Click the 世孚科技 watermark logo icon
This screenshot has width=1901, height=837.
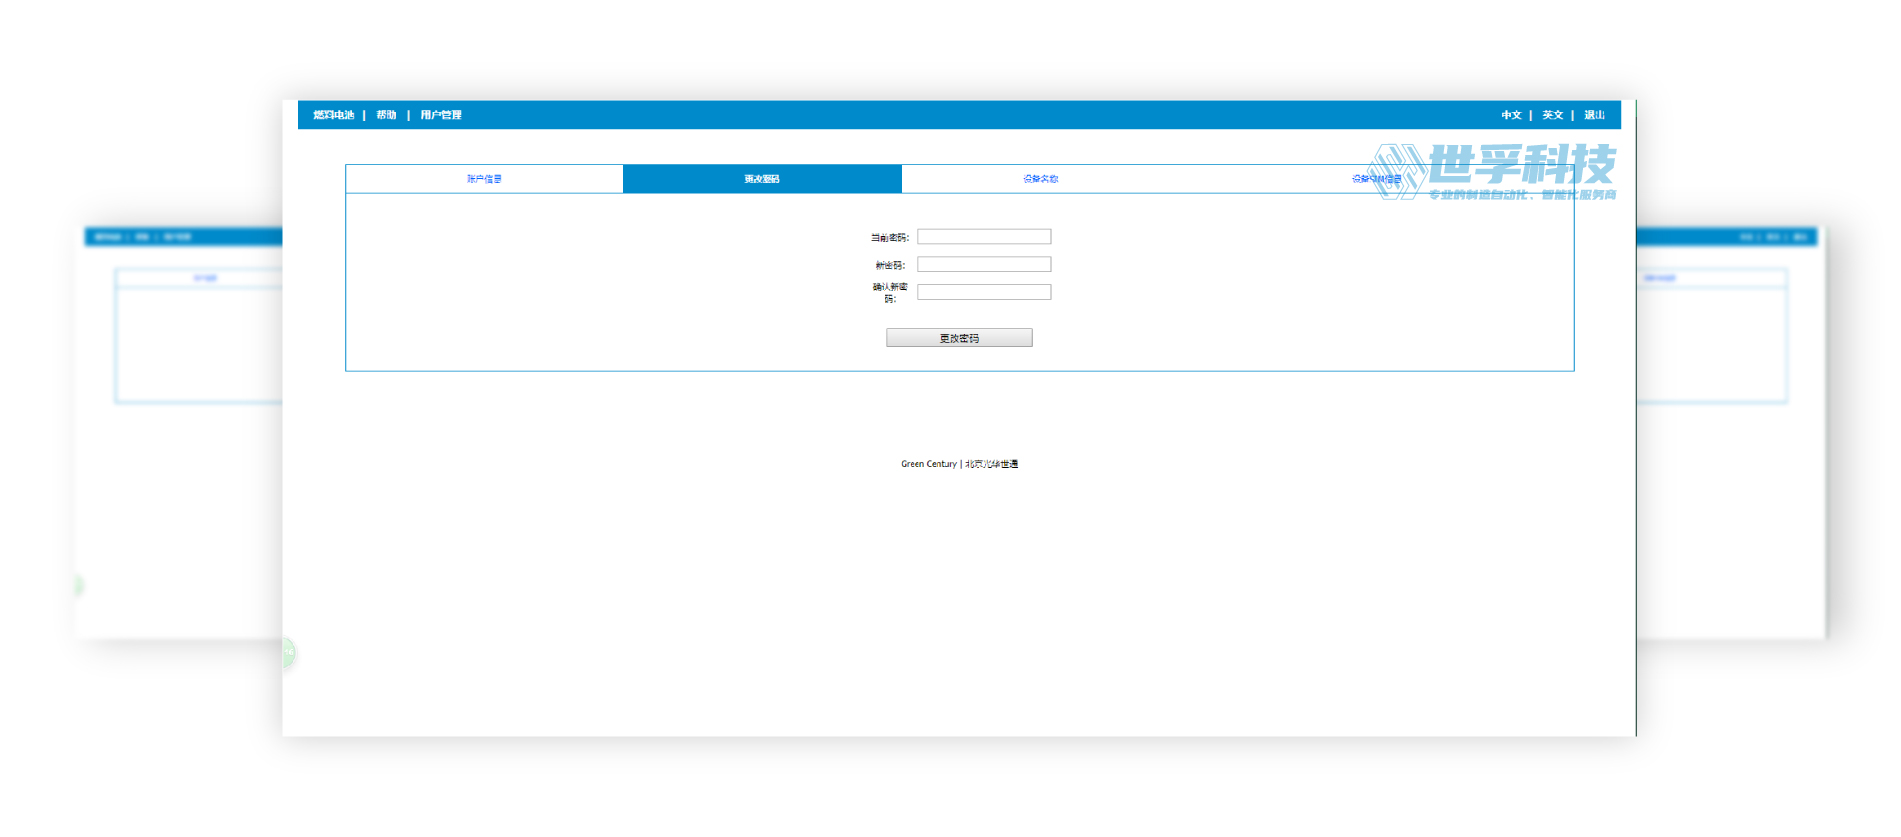click(1397, 171)
